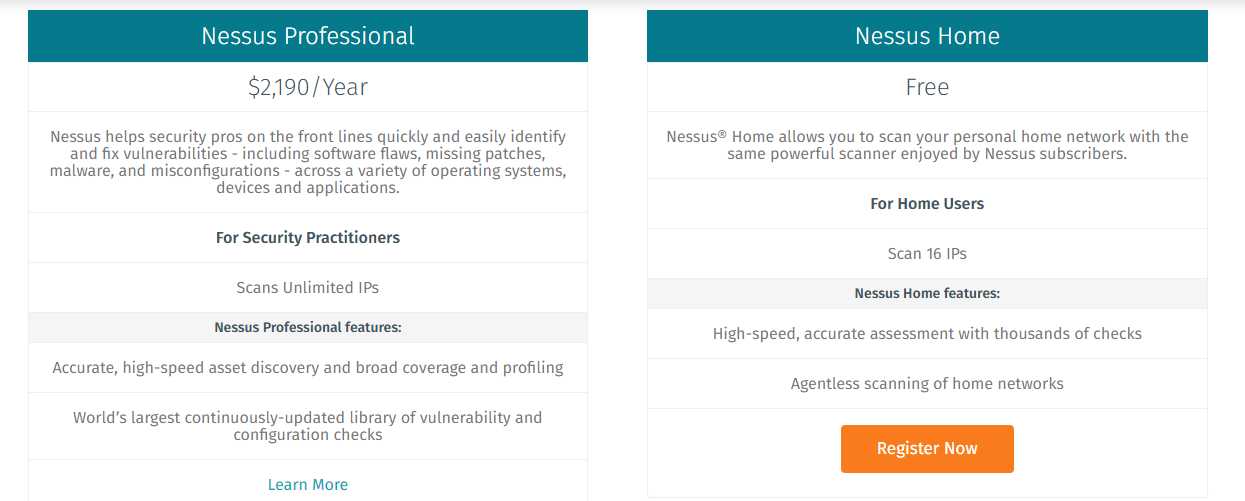
Task: Select the Nessus Professional header banner
Action: (308, 36)
